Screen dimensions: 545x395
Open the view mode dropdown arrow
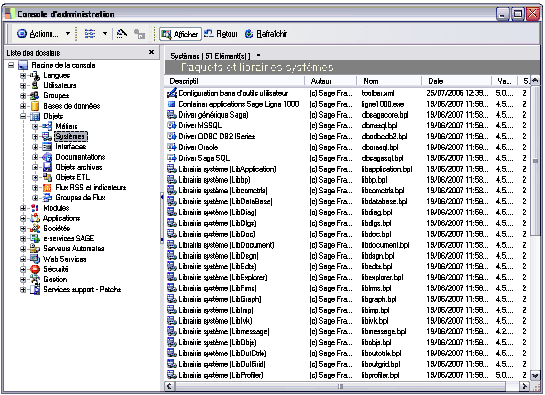click(x=105, y=34)
